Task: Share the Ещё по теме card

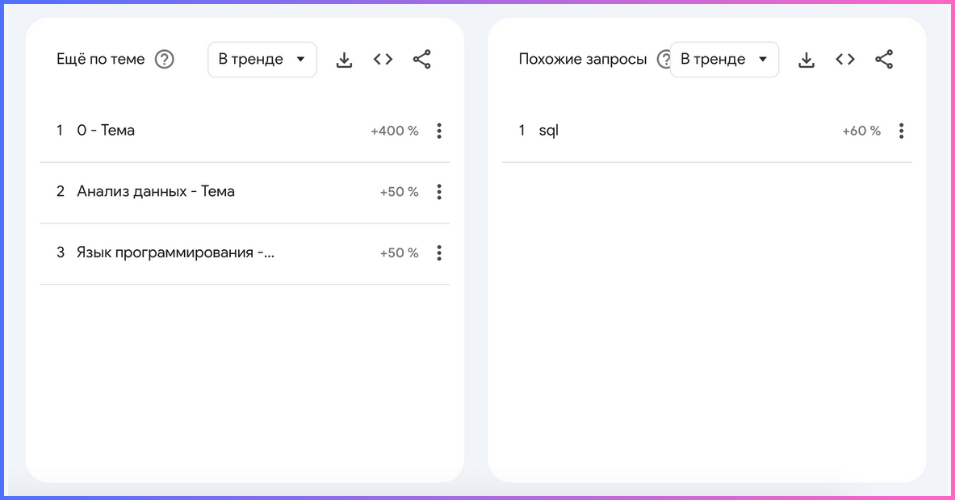Action: [x=422, y=60]
